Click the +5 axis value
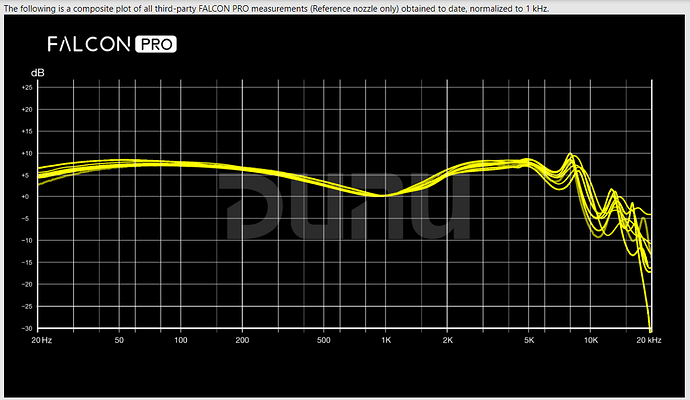This screenshot has width=690, height=400. tap(28, 175)
